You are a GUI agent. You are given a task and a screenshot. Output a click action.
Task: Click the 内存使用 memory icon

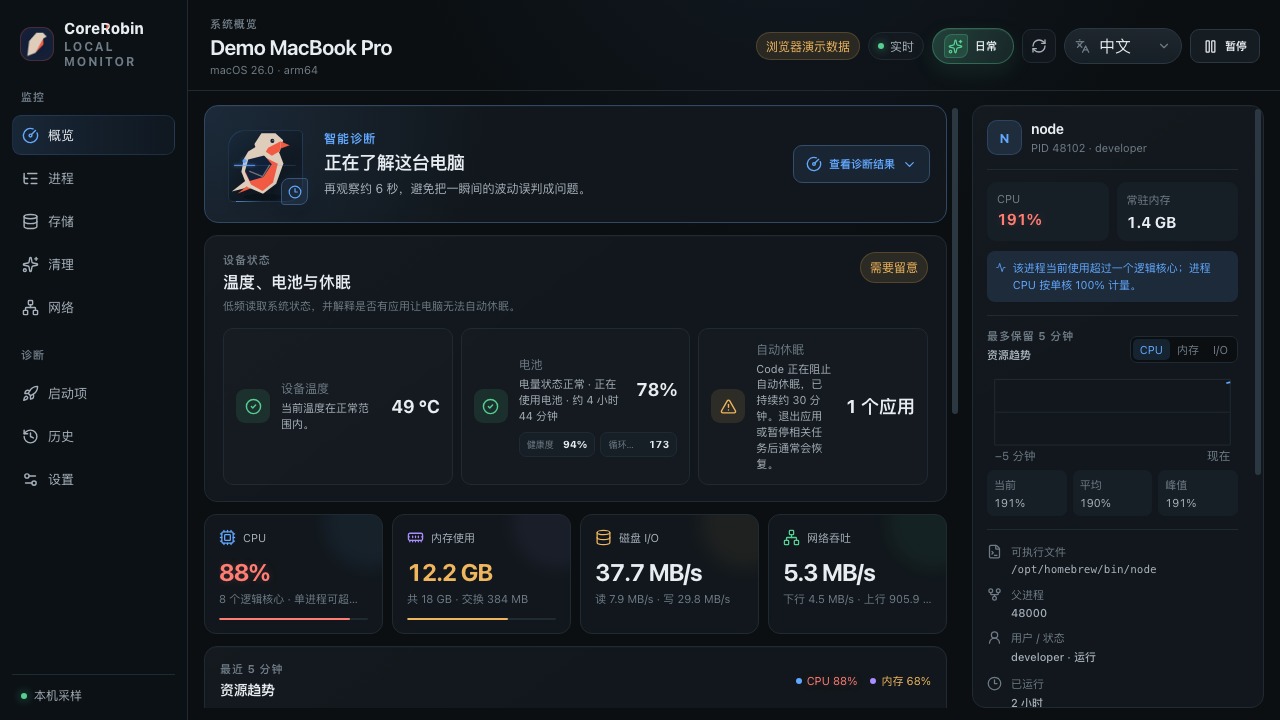coord(415,538)
